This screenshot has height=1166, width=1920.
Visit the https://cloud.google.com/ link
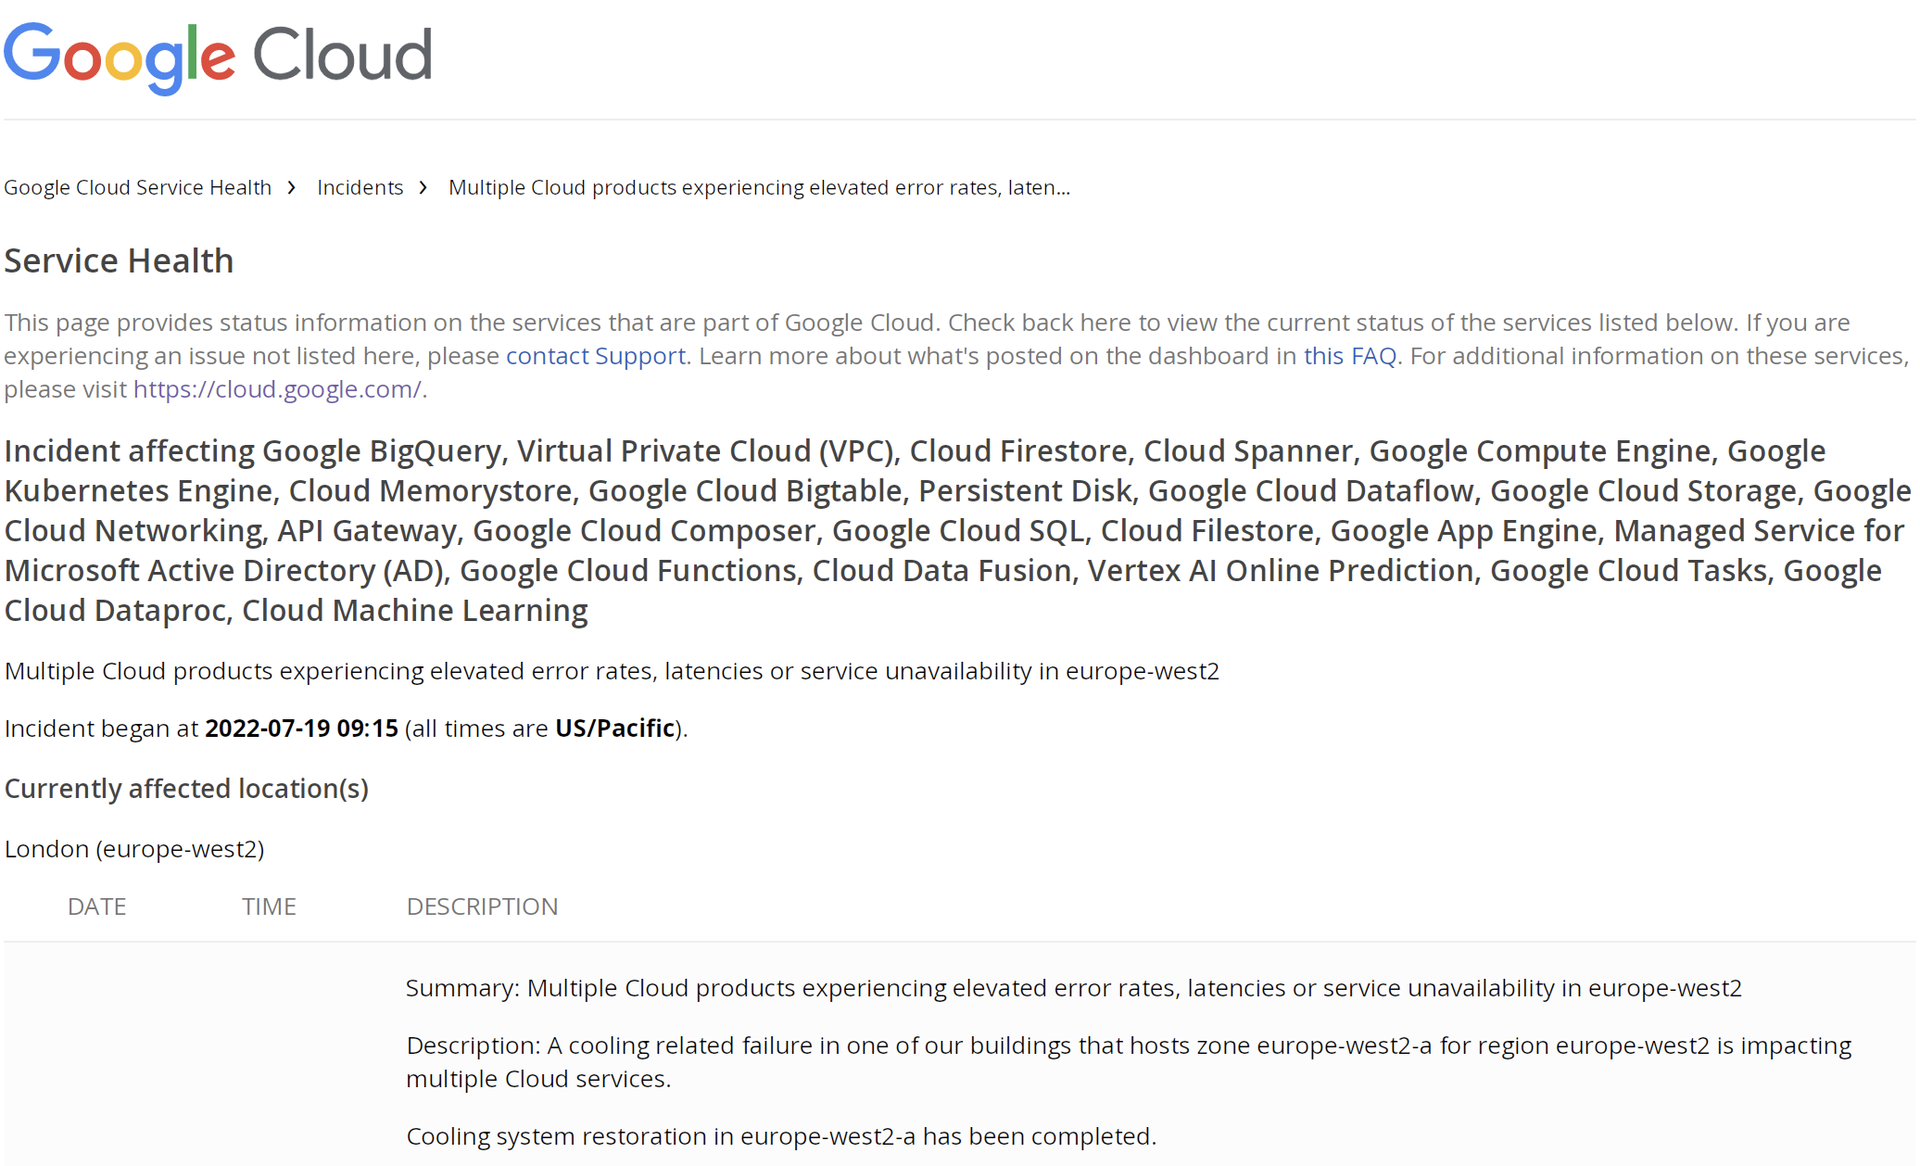click(277, 389)
